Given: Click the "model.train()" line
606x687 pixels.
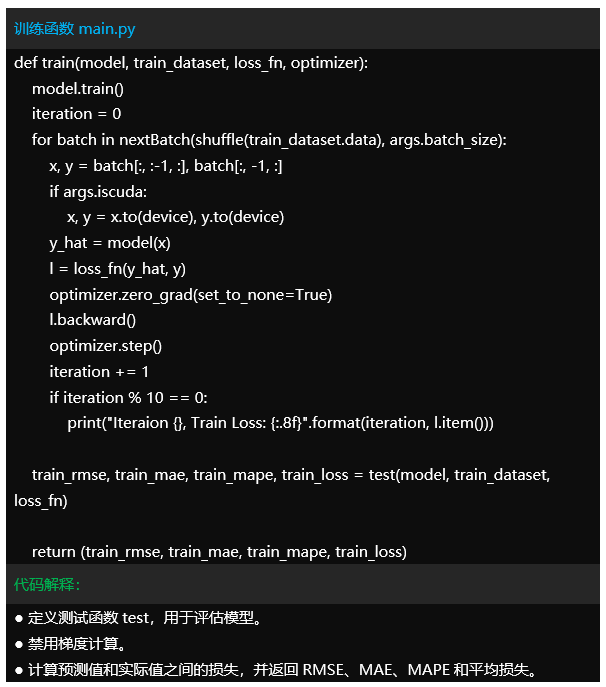Looking at the screenshot, I should (x=78, y=89).
